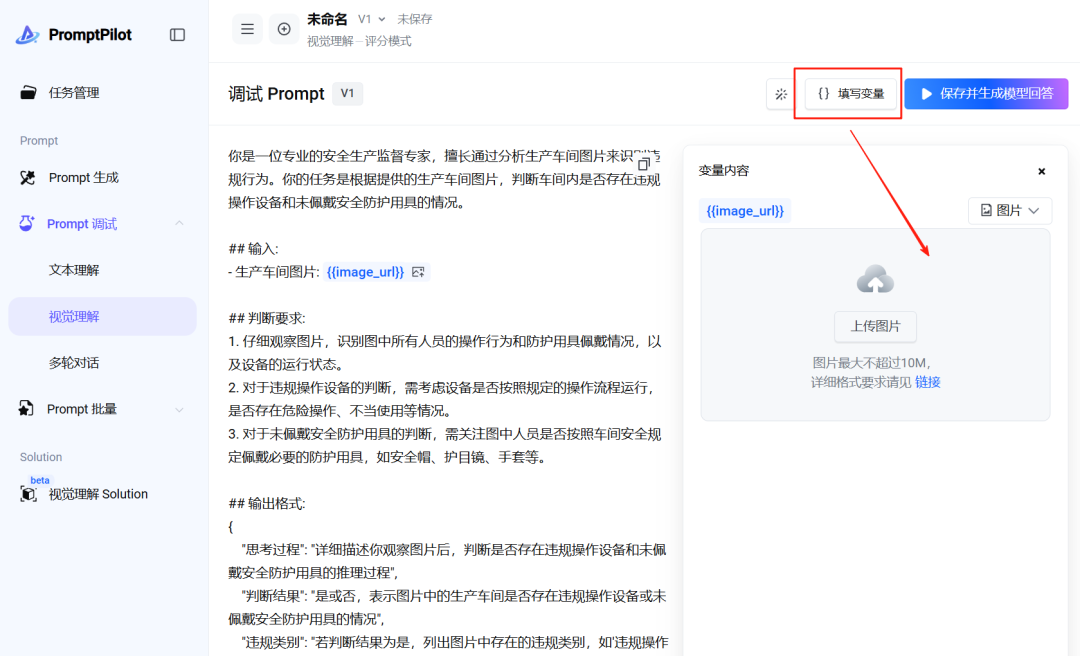Image resolution: width=1080 pixels, height=656 pixels.
Task: Click the 视觉理解 Solution scan icon
Action: pos(28,494)
